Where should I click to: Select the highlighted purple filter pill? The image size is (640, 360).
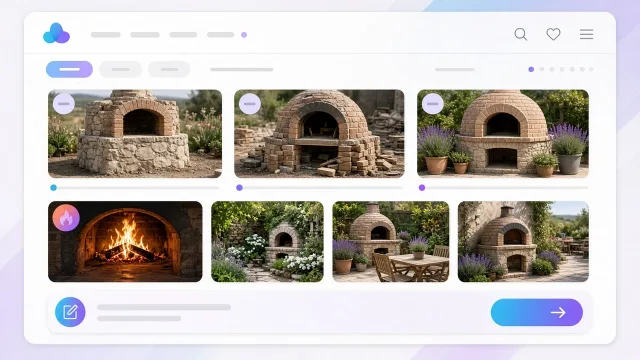tap(69, 69)
